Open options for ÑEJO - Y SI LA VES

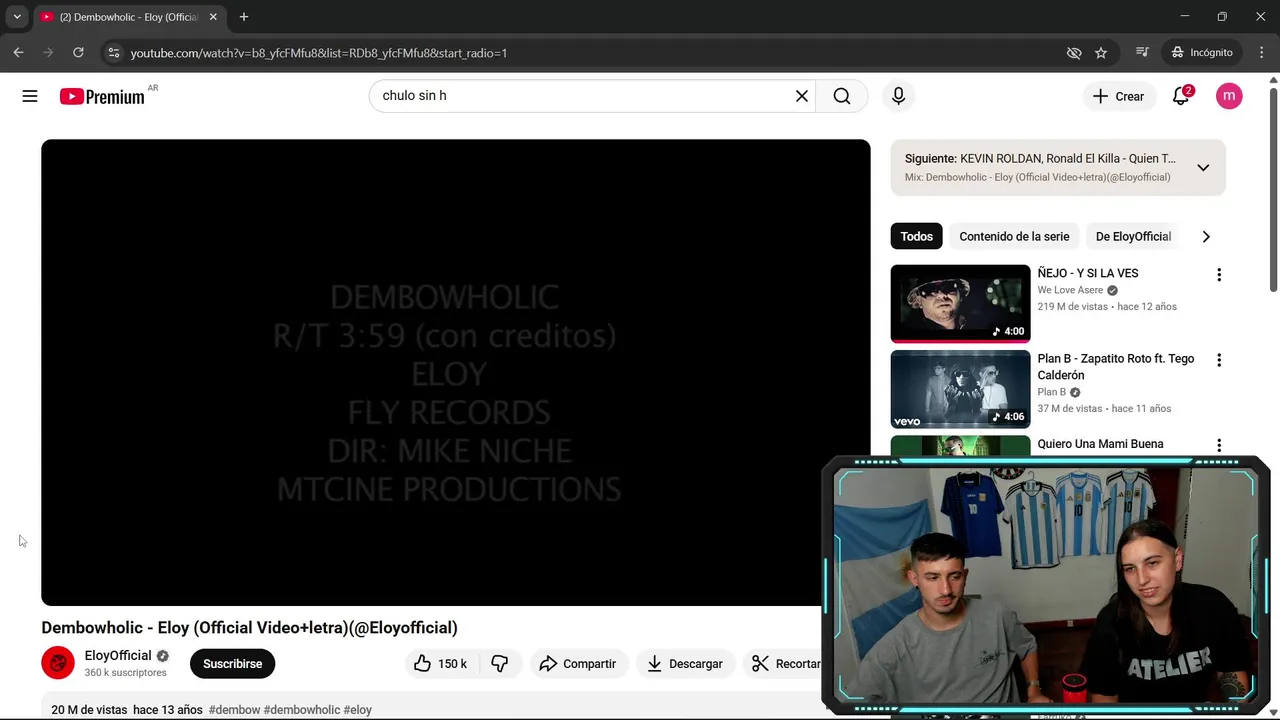point(1218,274)
